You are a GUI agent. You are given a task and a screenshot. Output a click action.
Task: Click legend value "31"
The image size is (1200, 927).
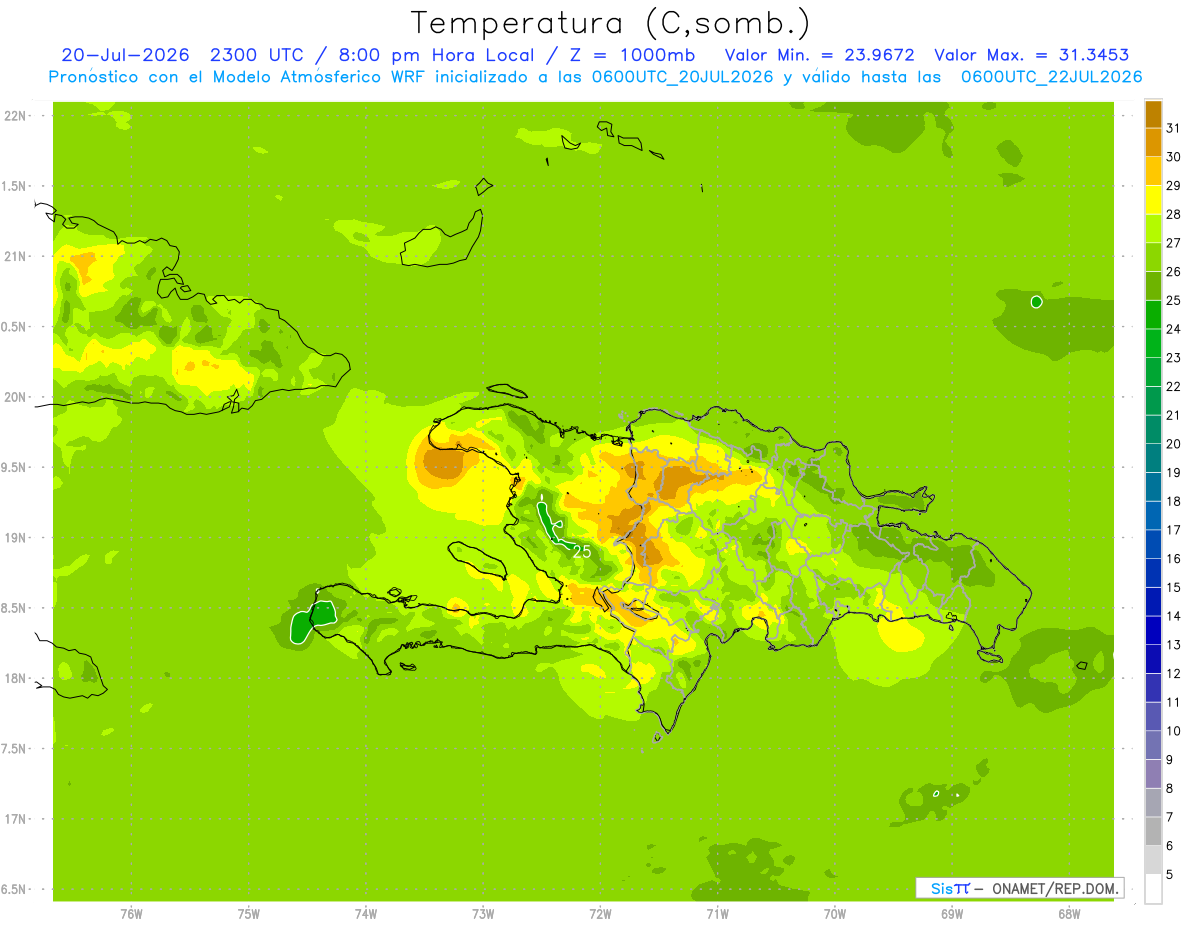(1173, 128)
